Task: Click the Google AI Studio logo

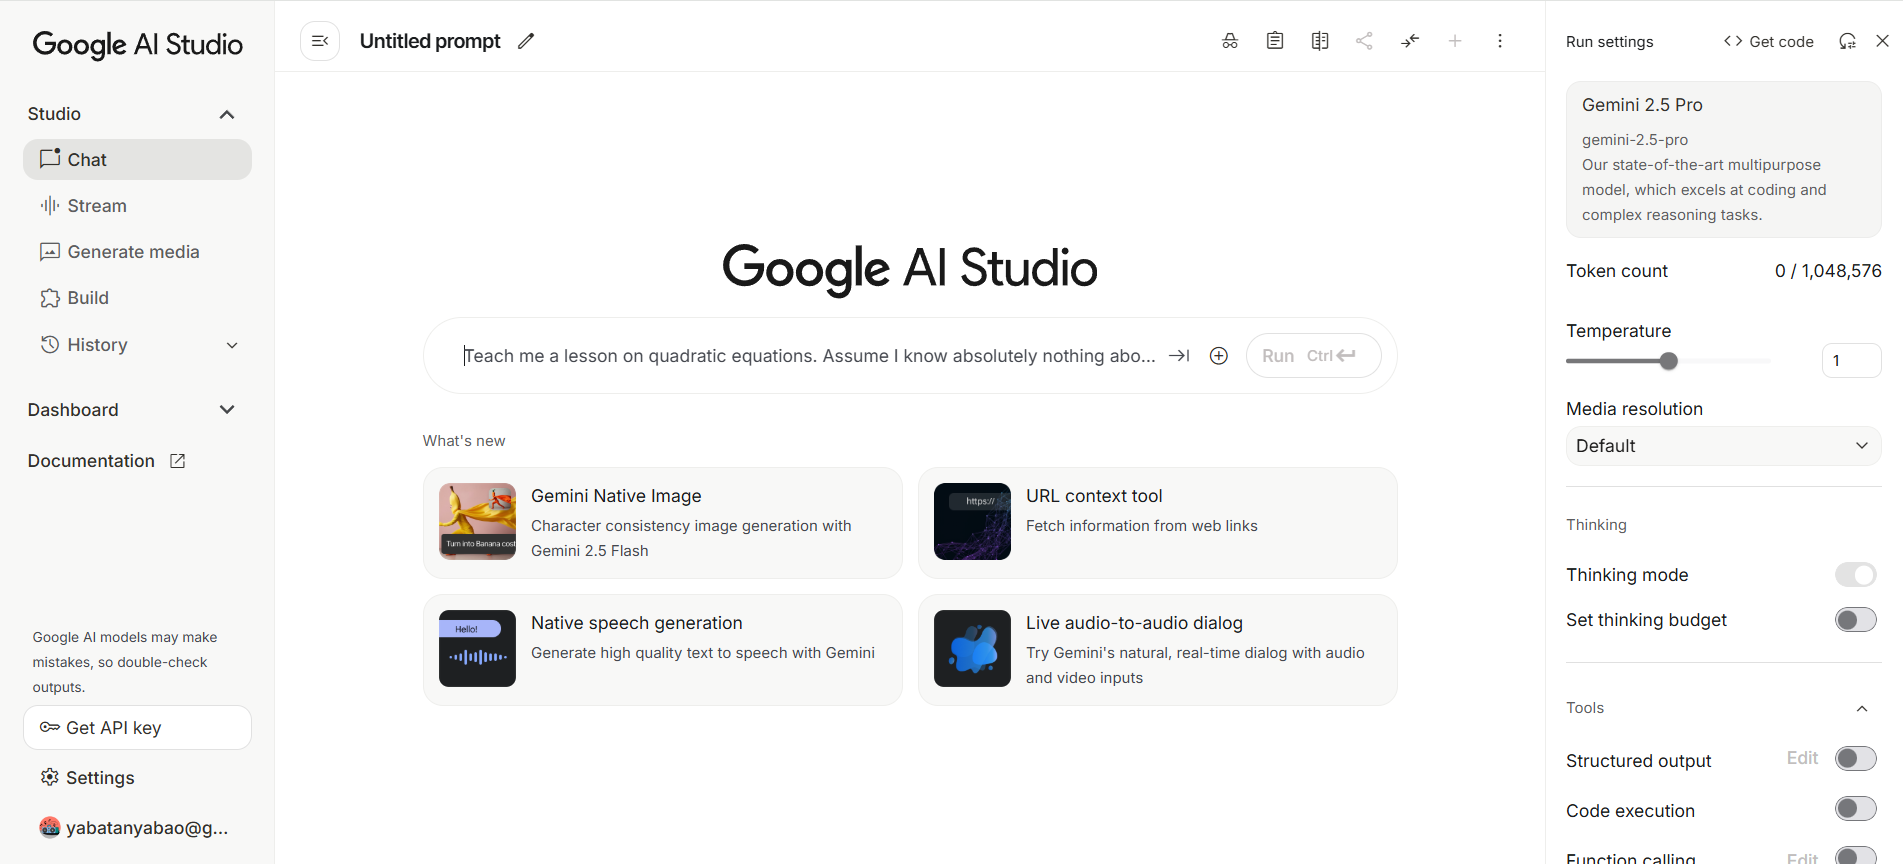Action: coord(138,44)
